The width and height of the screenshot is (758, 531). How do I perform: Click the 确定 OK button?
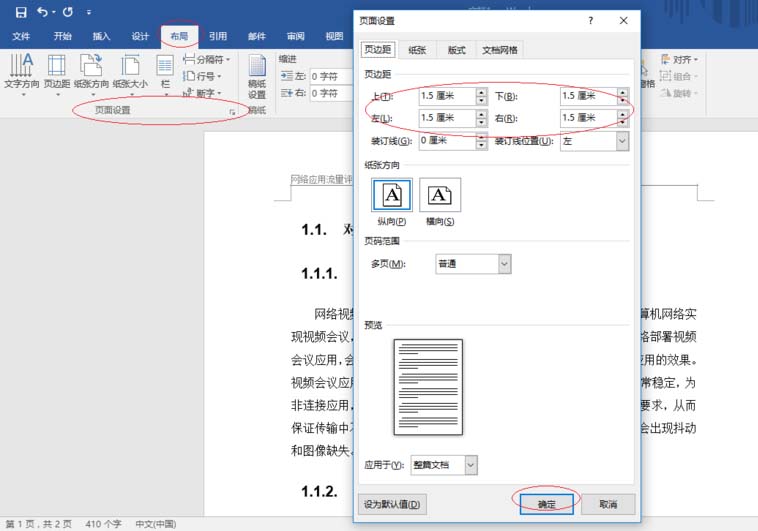546,504
